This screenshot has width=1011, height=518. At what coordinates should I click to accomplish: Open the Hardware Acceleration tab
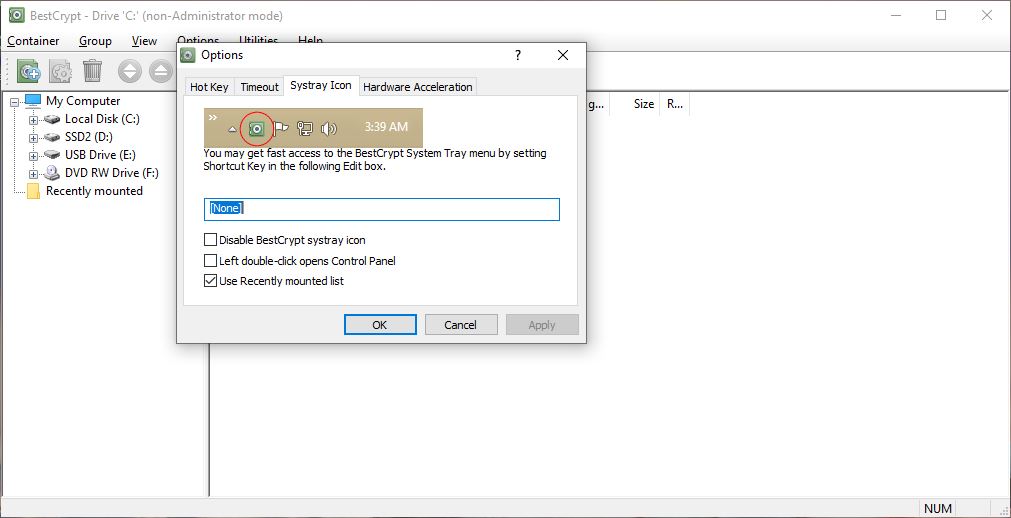(x=417, y=87)
